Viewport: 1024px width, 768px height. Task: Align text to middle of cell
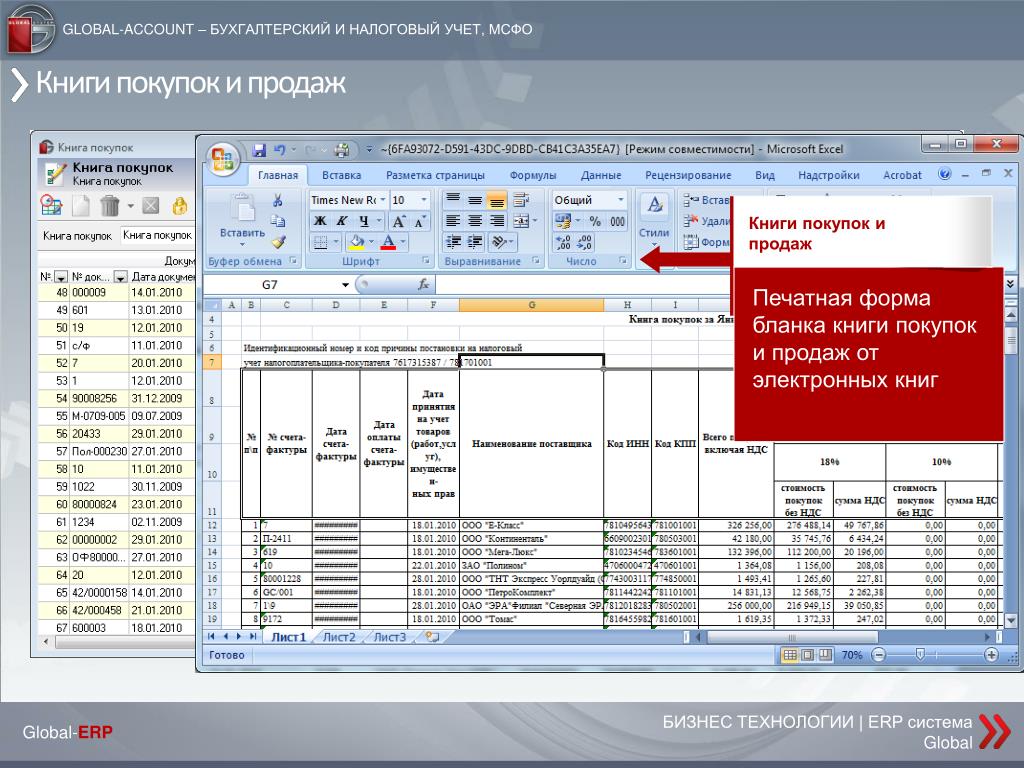475,200
